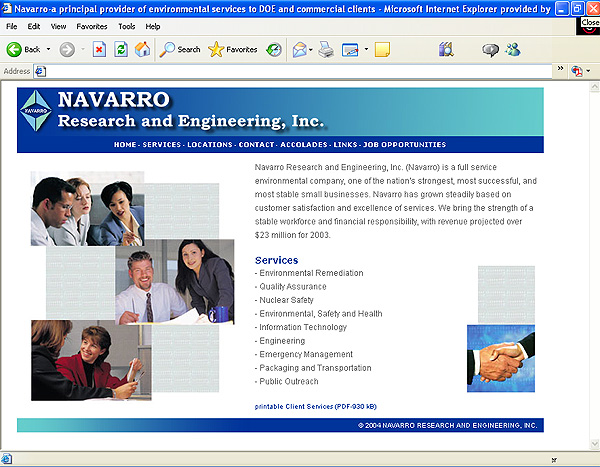
Task: Open Search with the magnifier icon
Action: pos(180,49)
